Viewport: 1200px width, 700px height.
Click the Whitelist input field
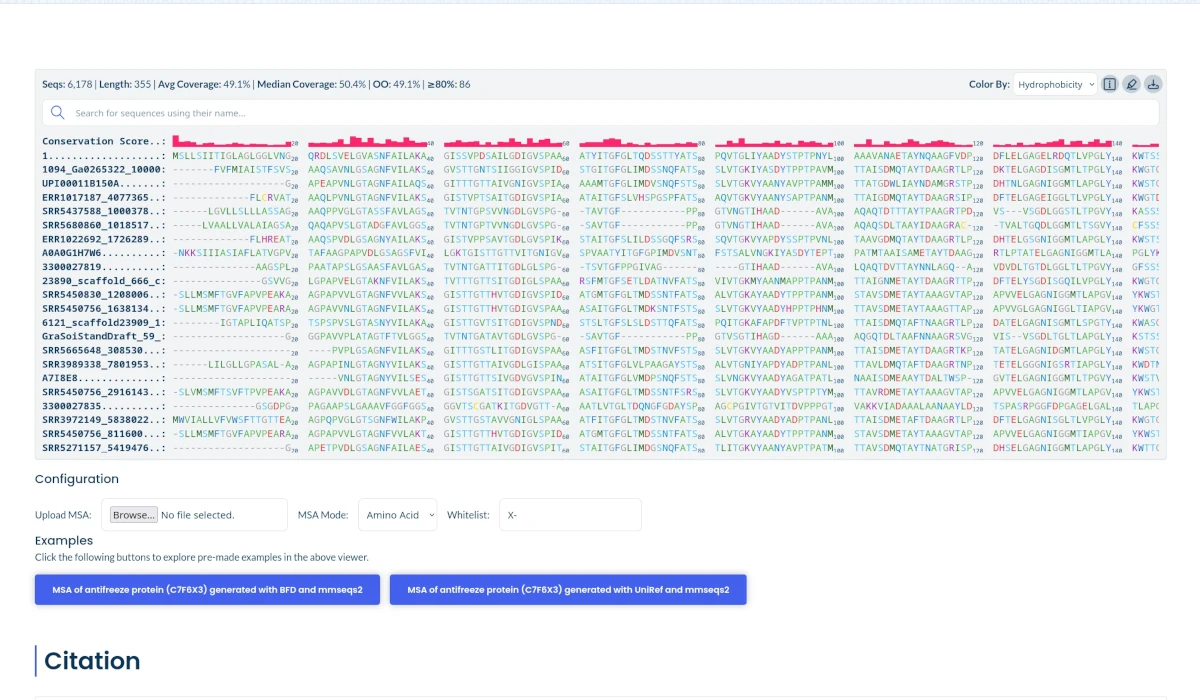click(570, 515)
